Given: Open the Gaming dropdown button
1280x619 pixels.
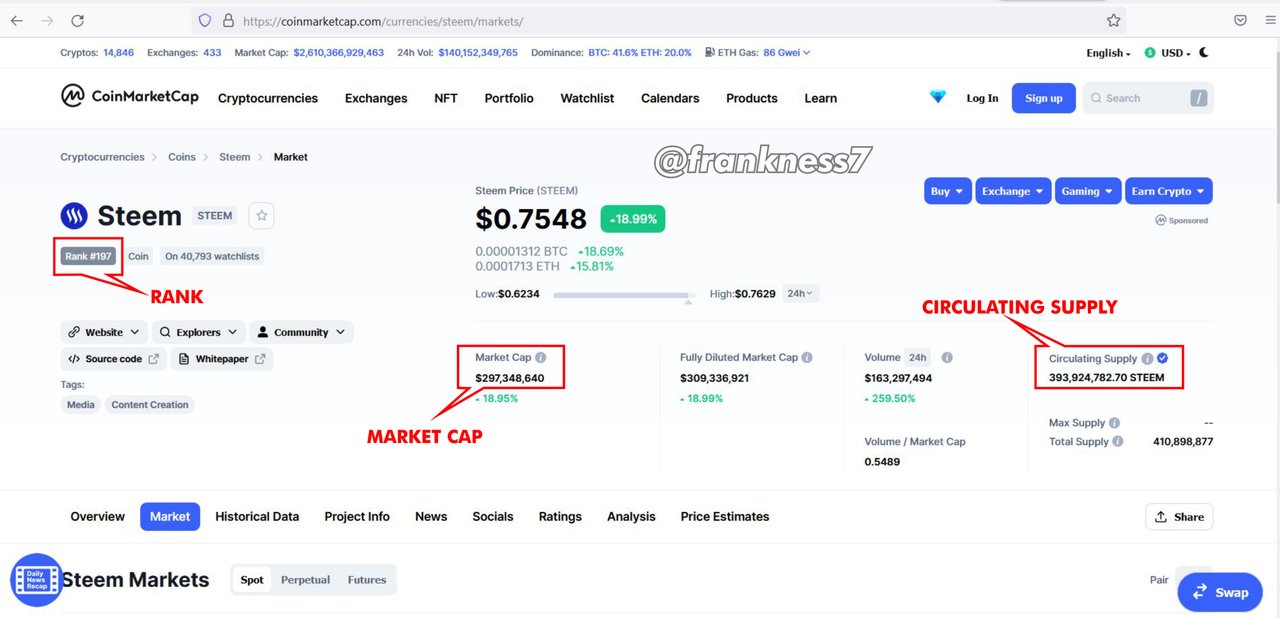Looking at the screenshot, I should pos(1088,191).
